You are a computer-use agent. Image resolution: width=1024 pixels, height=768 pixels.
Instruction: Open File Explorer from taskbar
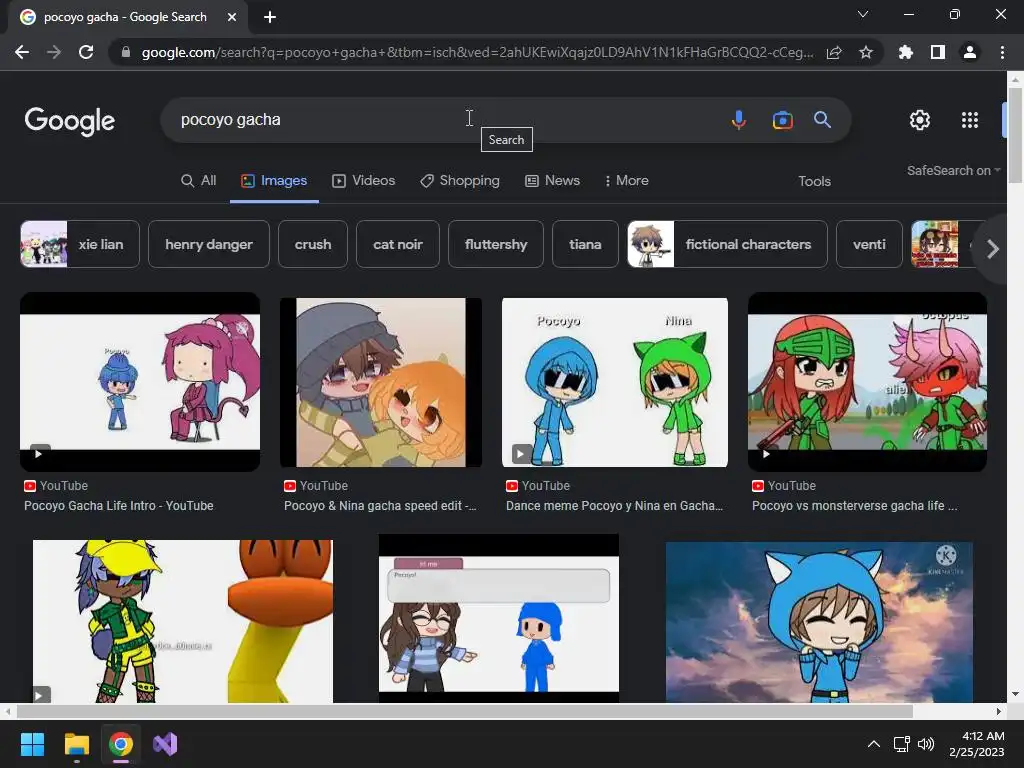pyautogui.click(x=76, y=744)
